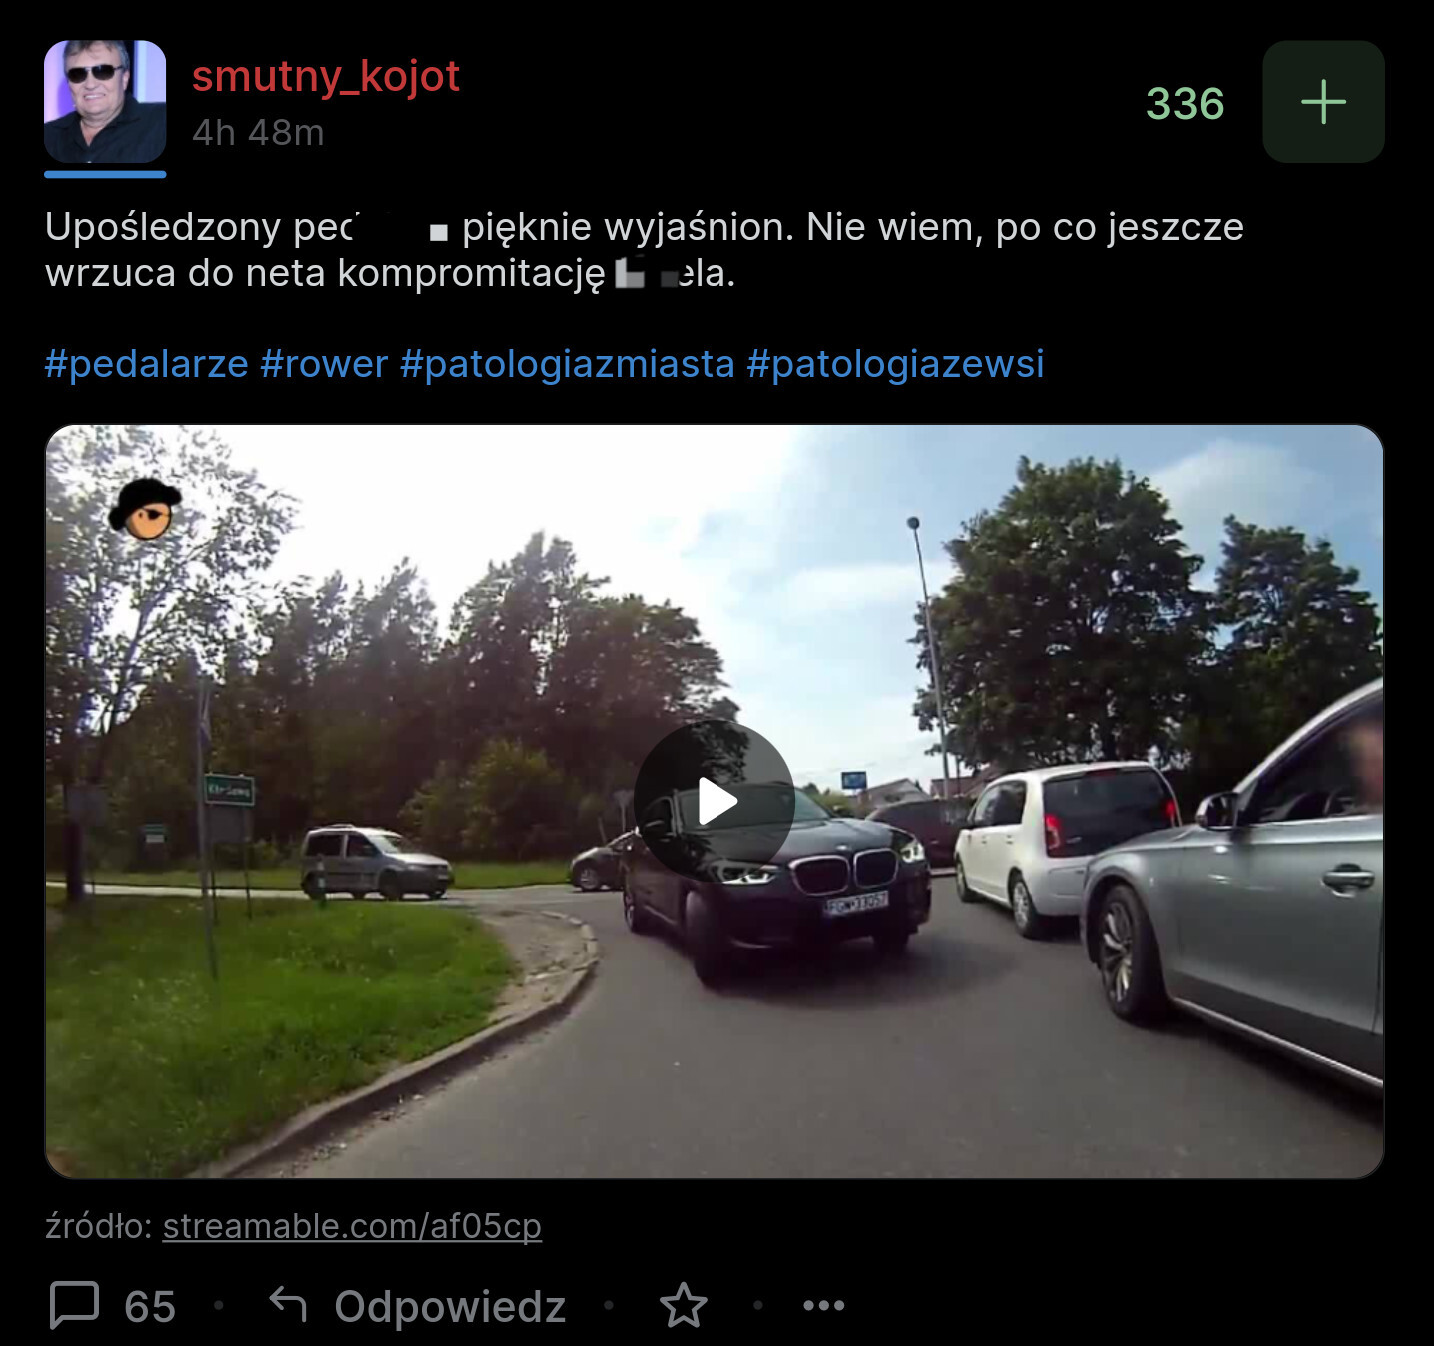
Task: Click the post text starting with Upośledzony
Action: click(x=644, y=249)
